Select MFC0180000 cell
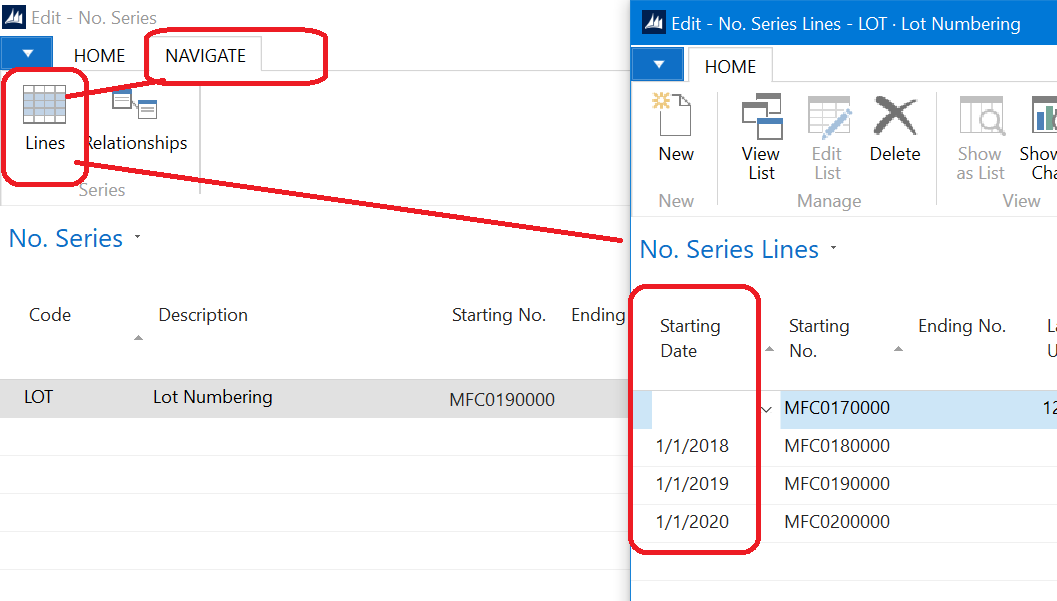1057x601 pixels. coord(837,445)
